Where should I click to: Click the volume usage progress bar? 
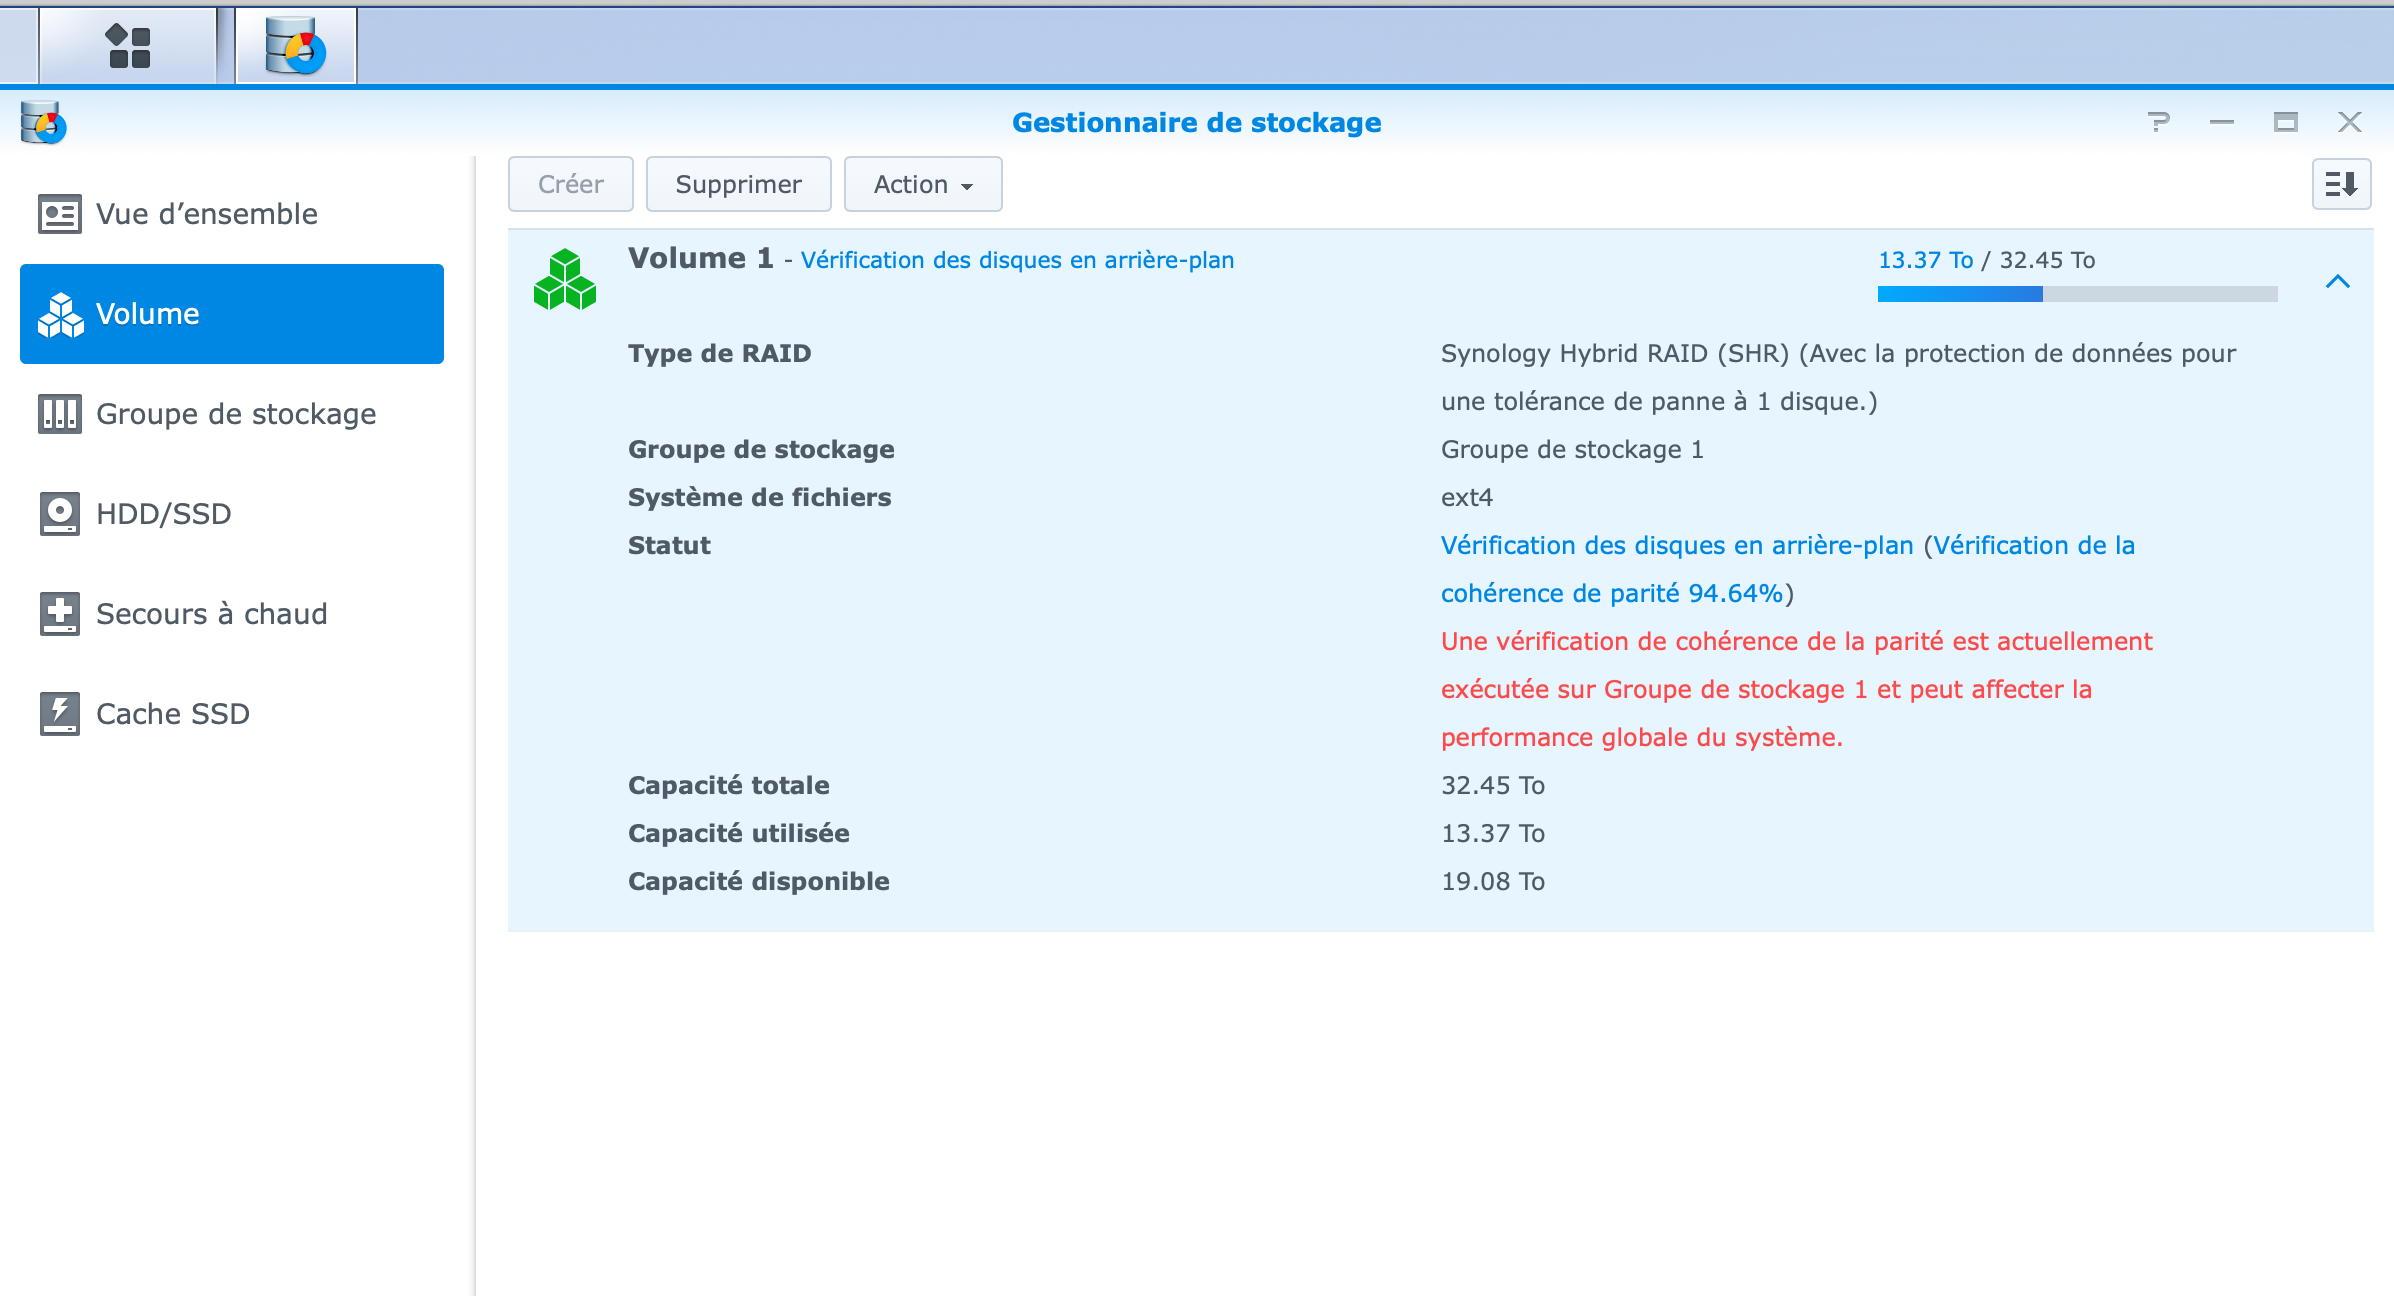(x=2077, y=294)
